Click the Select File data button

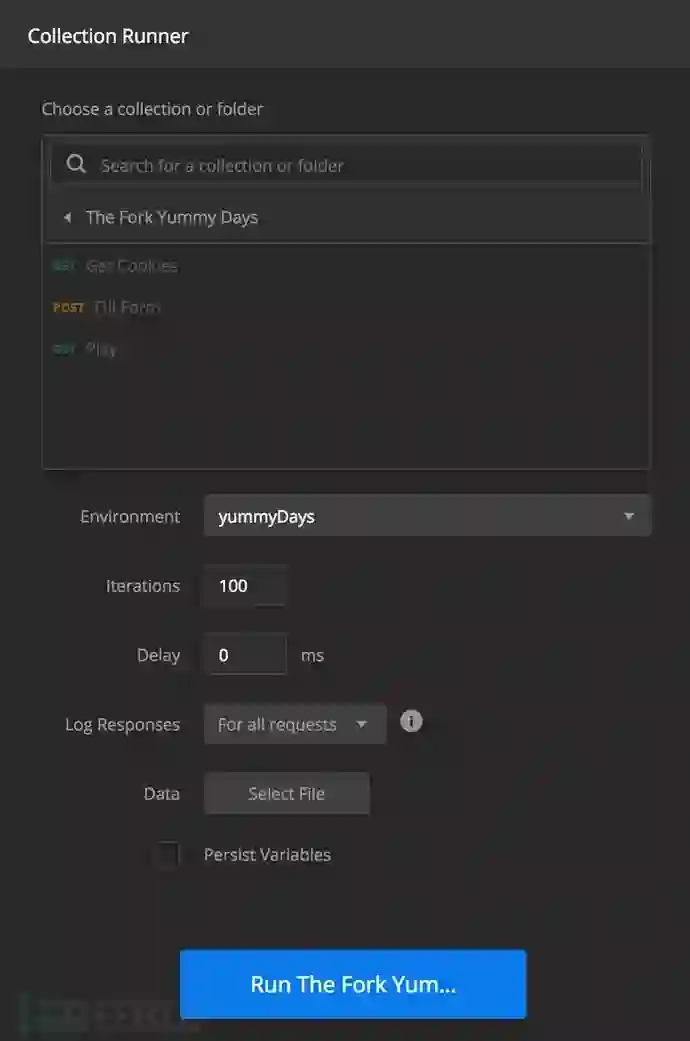[286, 794]
